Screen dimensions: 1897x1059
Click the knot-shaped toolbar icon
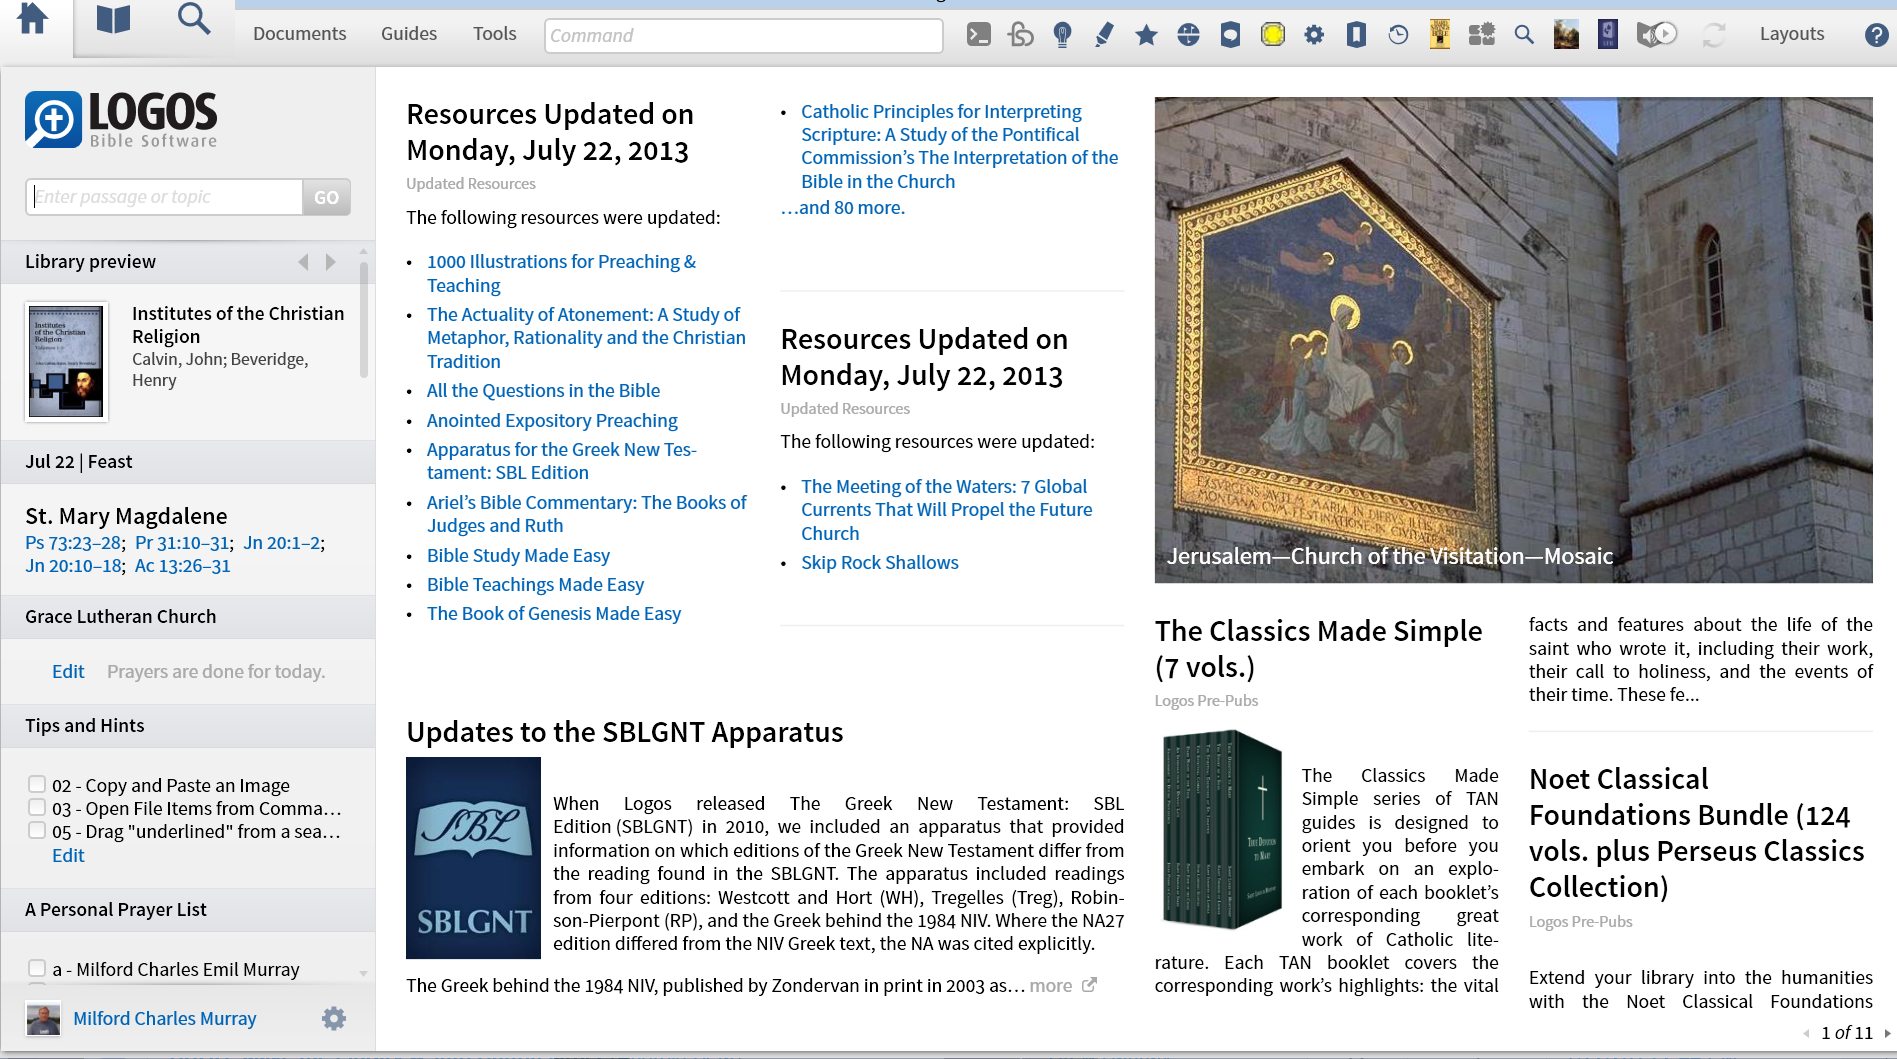1021,35
